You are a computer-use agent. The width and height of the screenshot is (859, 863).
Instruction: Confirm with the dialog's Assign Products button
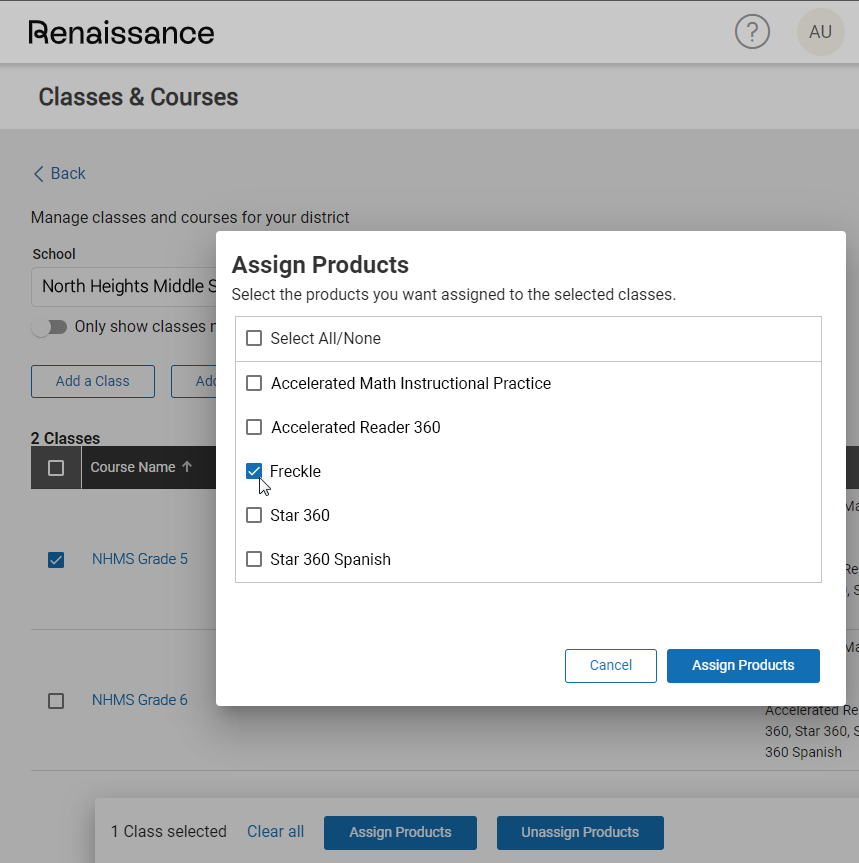(743, 665)
